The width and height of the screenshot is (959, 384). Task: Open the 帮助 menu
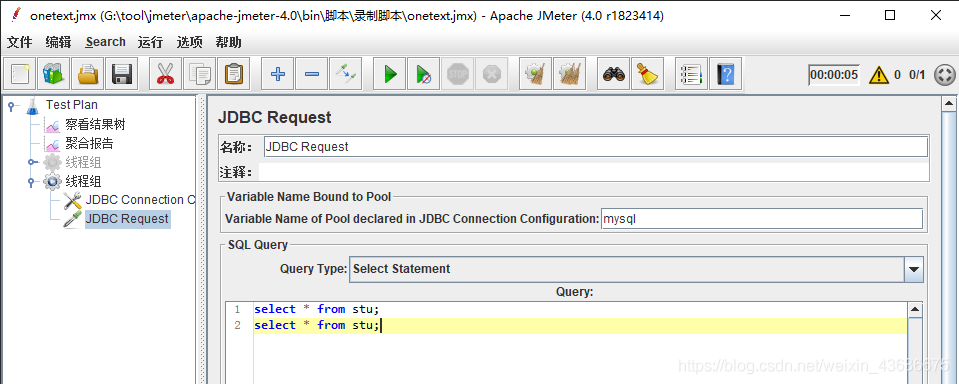(x=228, y=42)
